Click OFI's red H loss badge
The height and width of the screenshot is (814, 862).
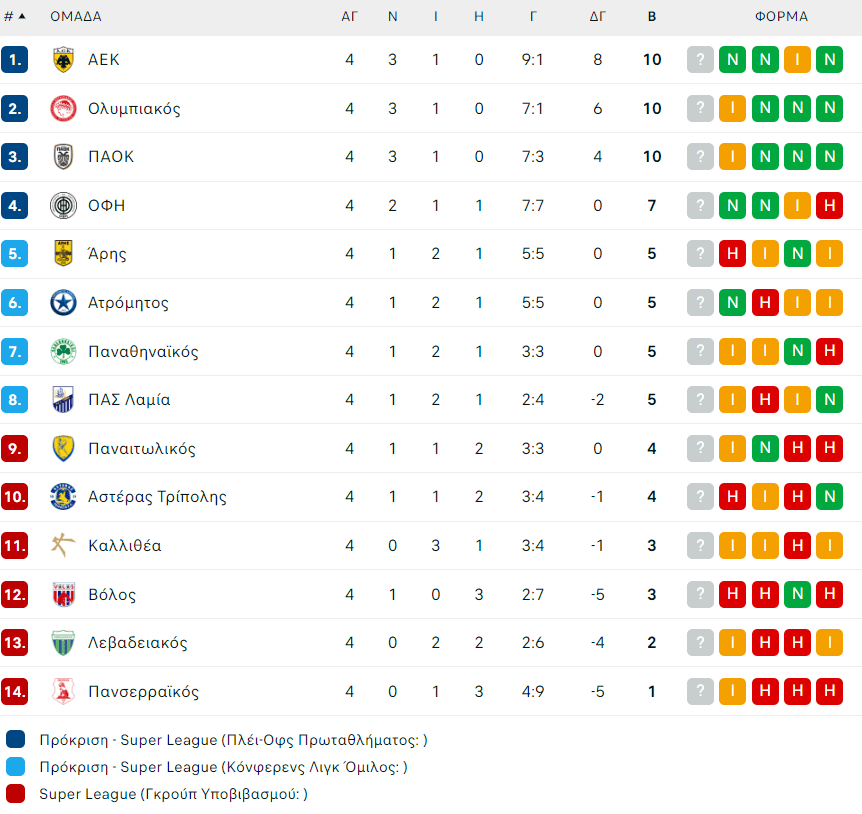[829, 205]
